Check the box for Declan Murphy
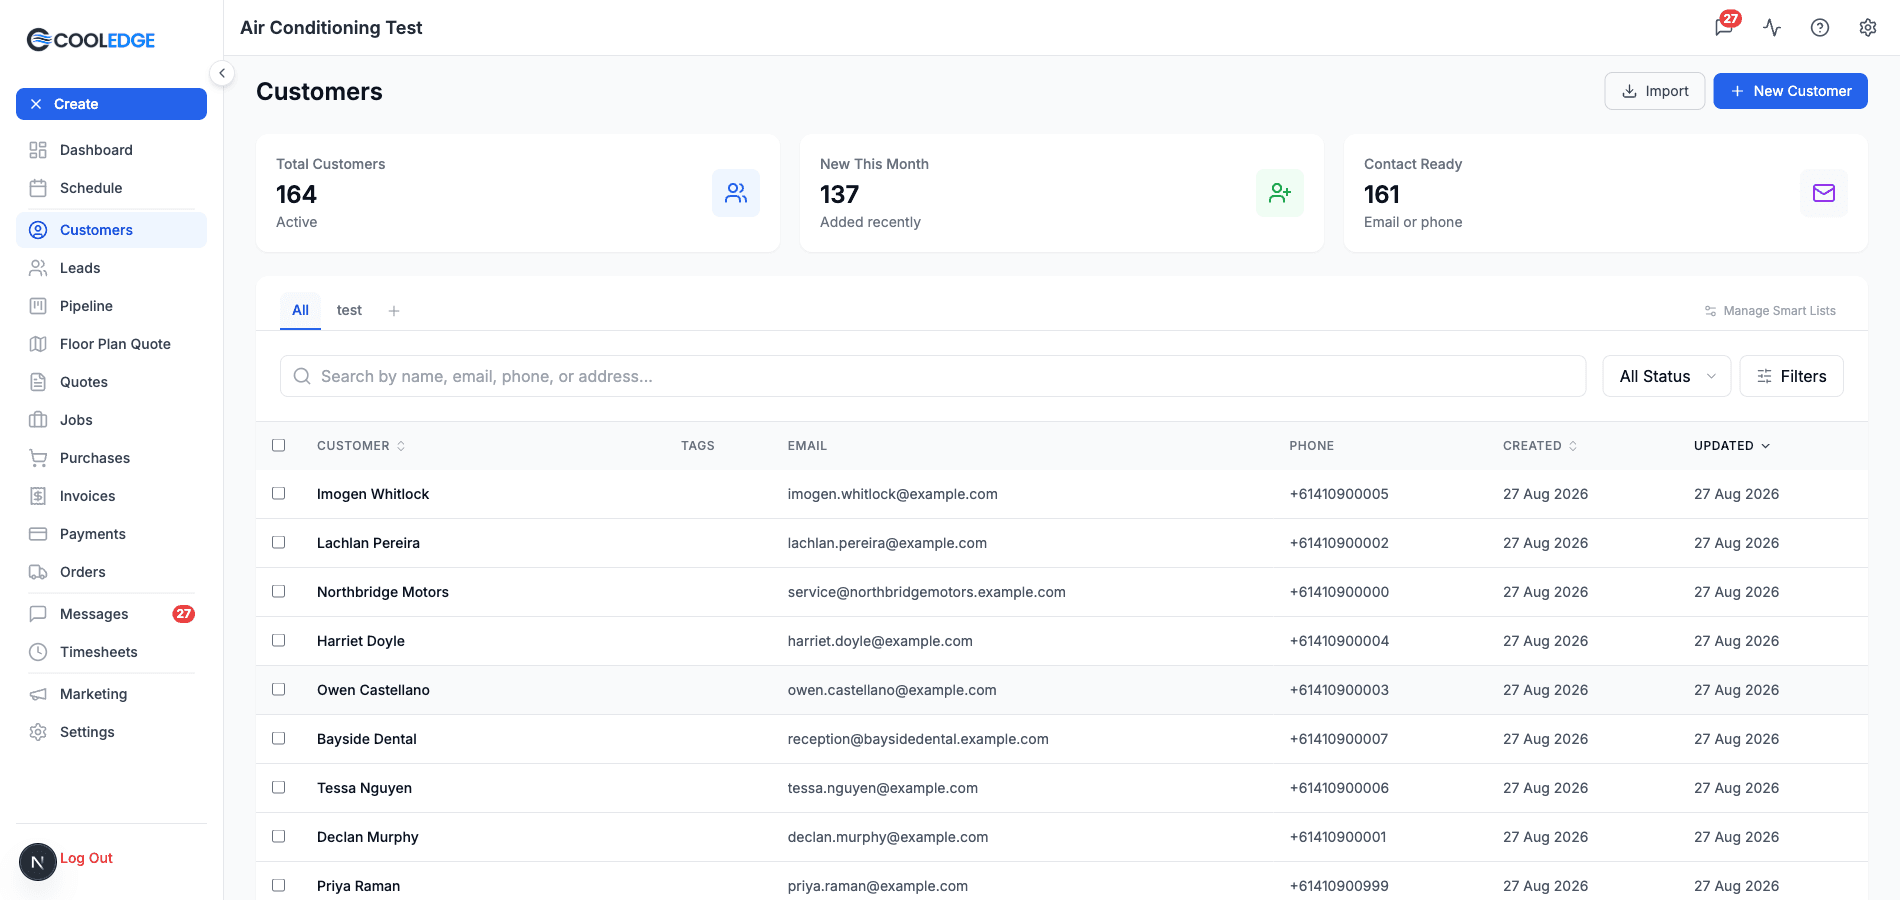Screen dimensions: 1900x900 tap(279, 836)
